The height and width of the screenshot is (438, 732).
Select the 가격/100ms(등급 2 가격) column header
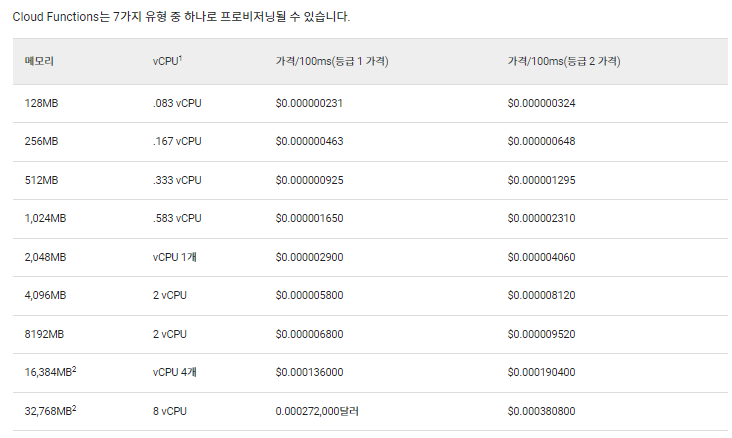pyautogui.click(x=563, y=62)
